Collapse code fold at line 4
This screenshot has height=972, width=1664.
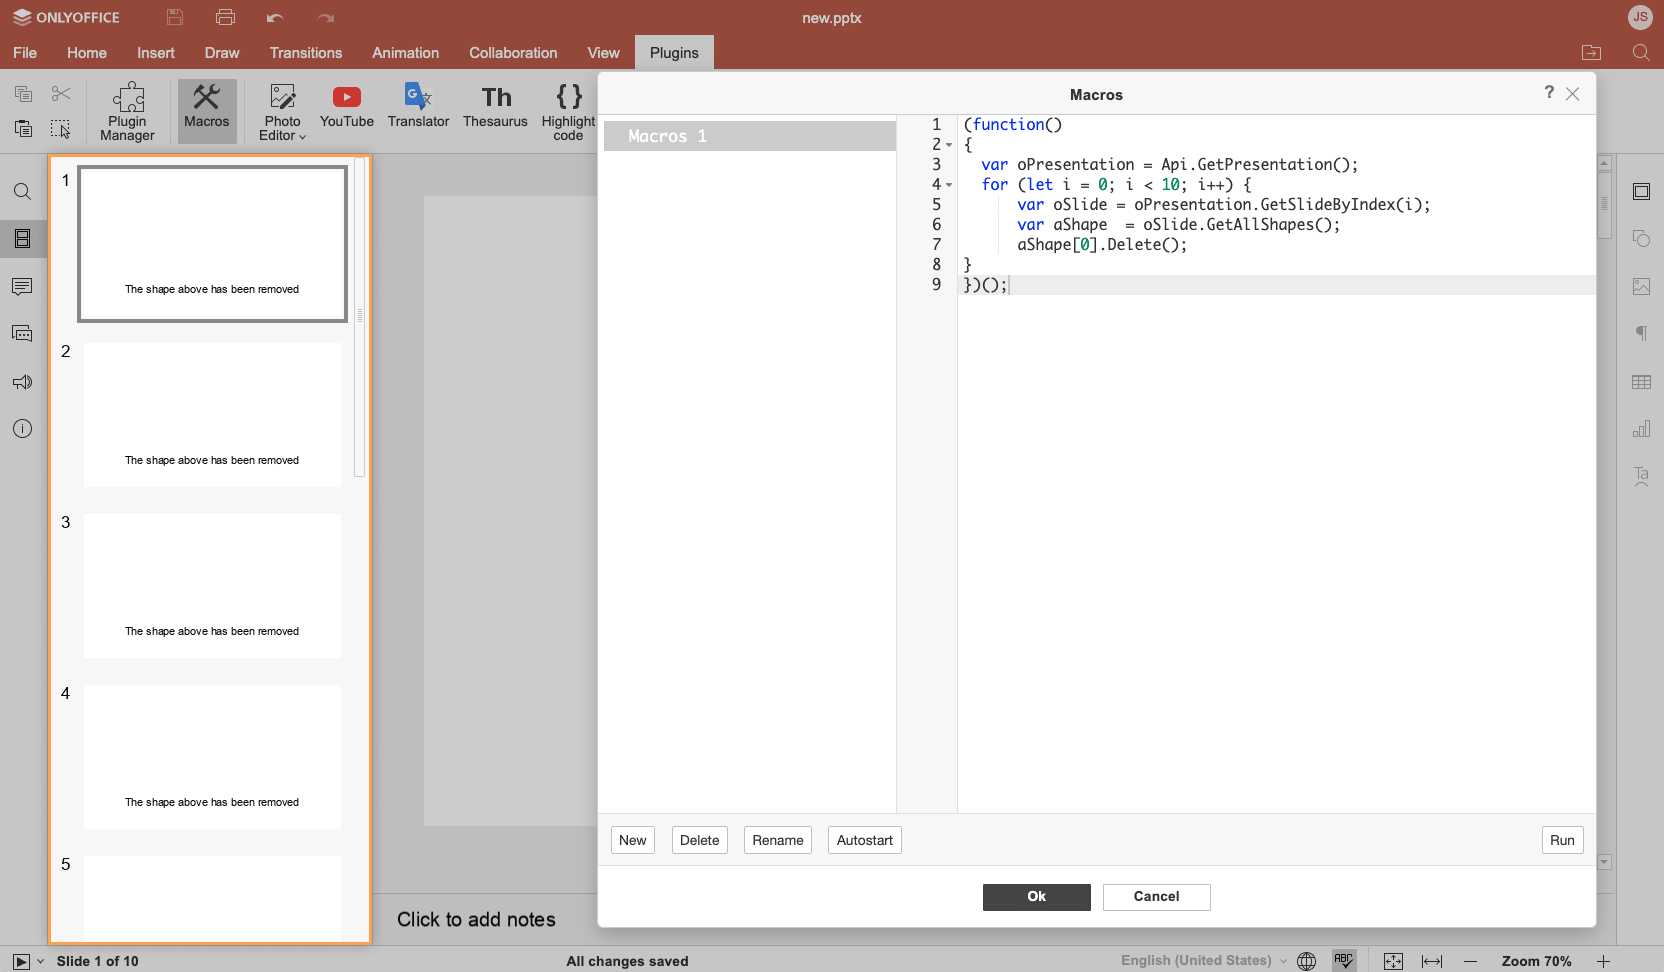click(x=949, y=185)
